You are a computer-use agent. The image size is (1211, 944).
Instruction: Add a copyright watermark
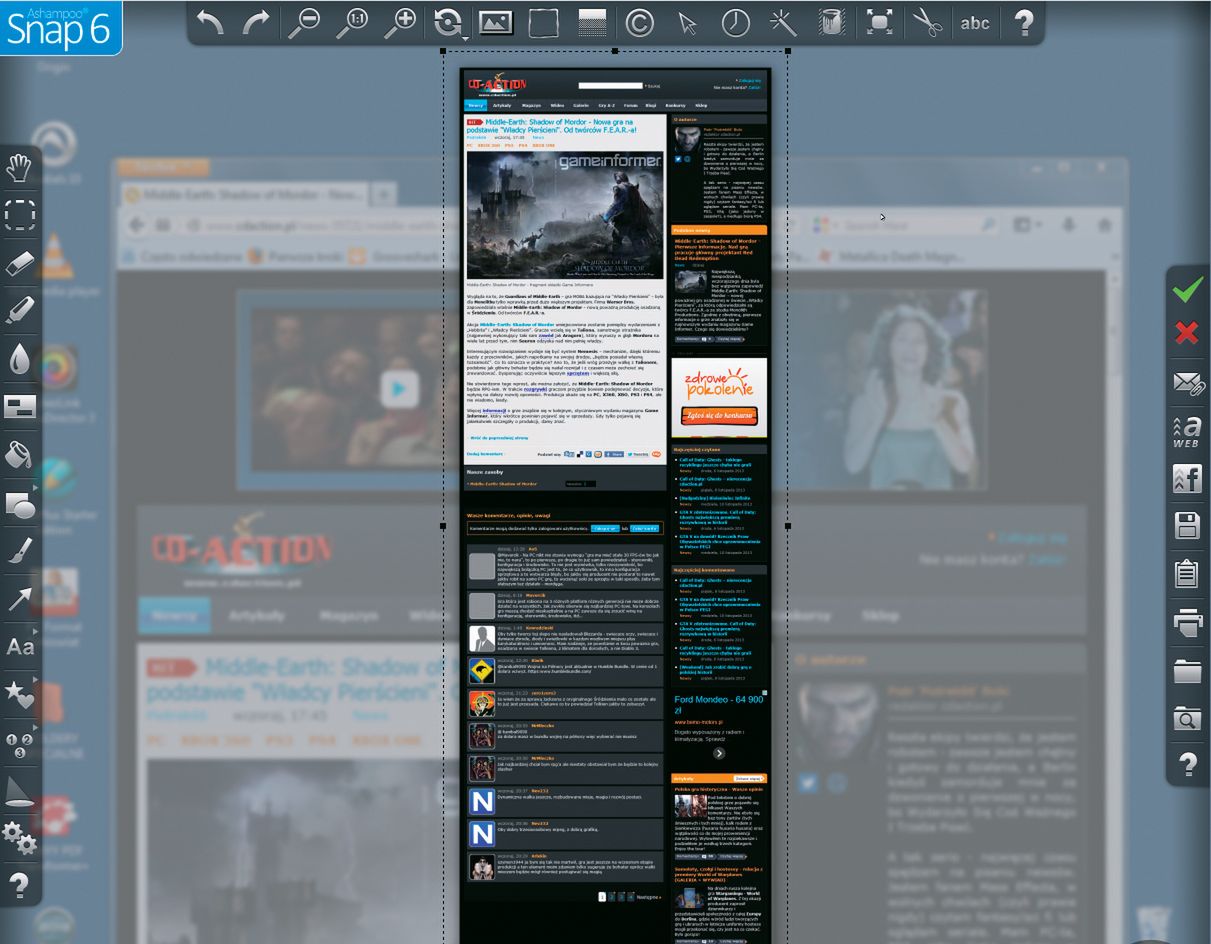[x=640, y=22]
